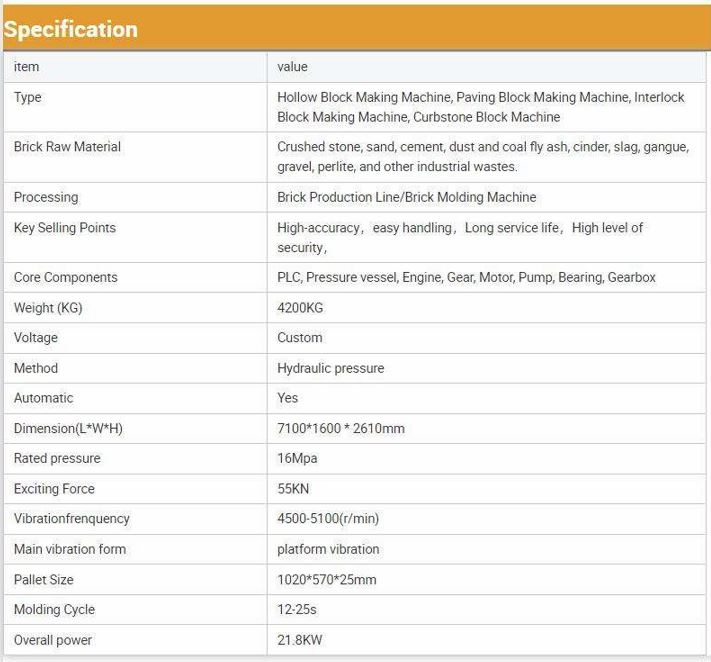Click the 16Mpa rated pressure value
Image resolution: width=711 pixels, height=662 pixels.
[297, 458]
